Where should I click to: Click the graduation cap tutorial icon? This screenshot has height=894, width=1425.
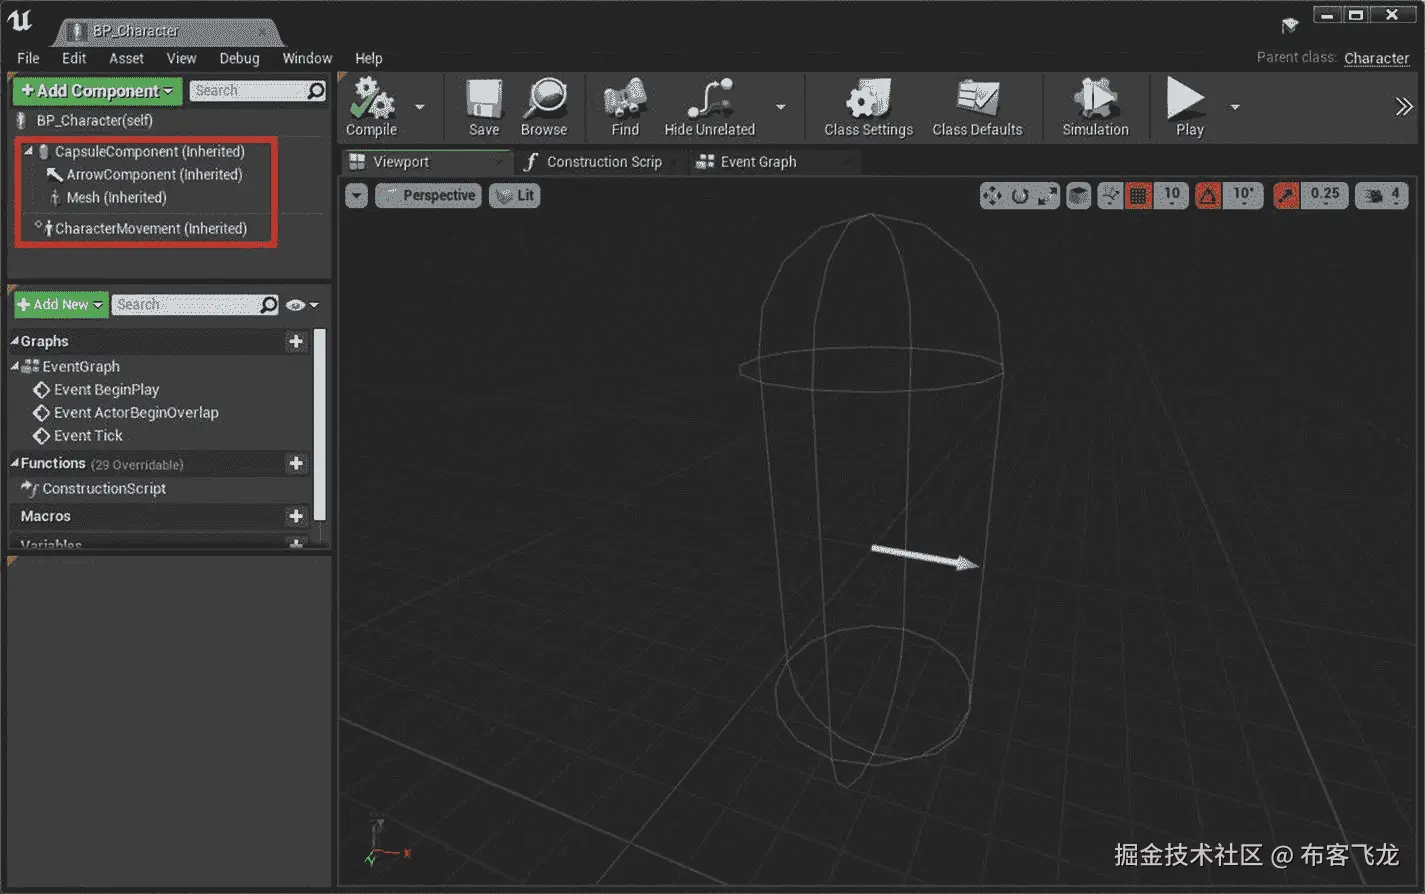(1290, 26)
